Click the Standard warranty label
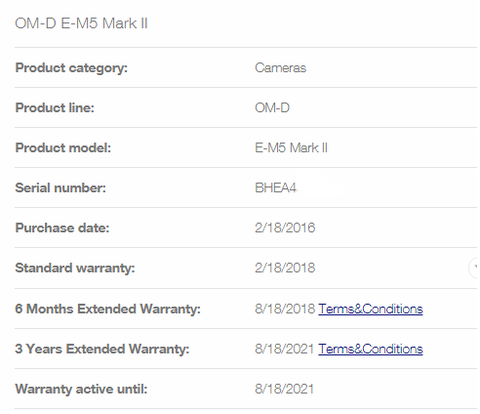This screenshot has height=414, width=480. coord(75,268)
